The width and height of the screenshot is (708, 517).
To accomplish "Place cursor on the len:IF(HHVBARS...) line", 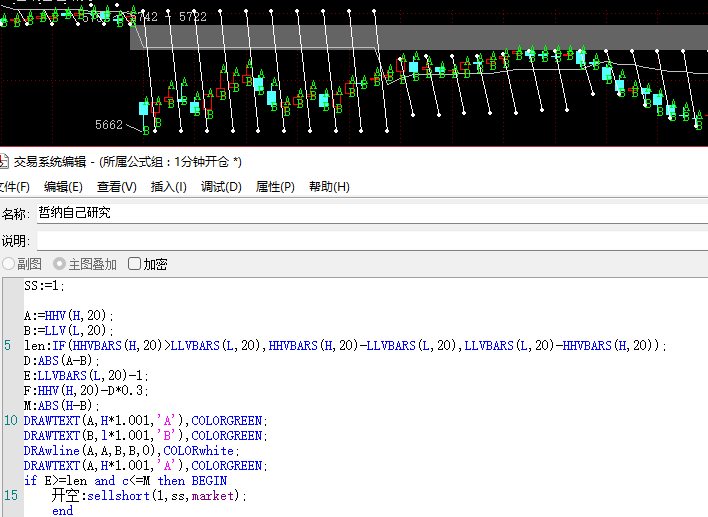I will click(x=345, y=346).
